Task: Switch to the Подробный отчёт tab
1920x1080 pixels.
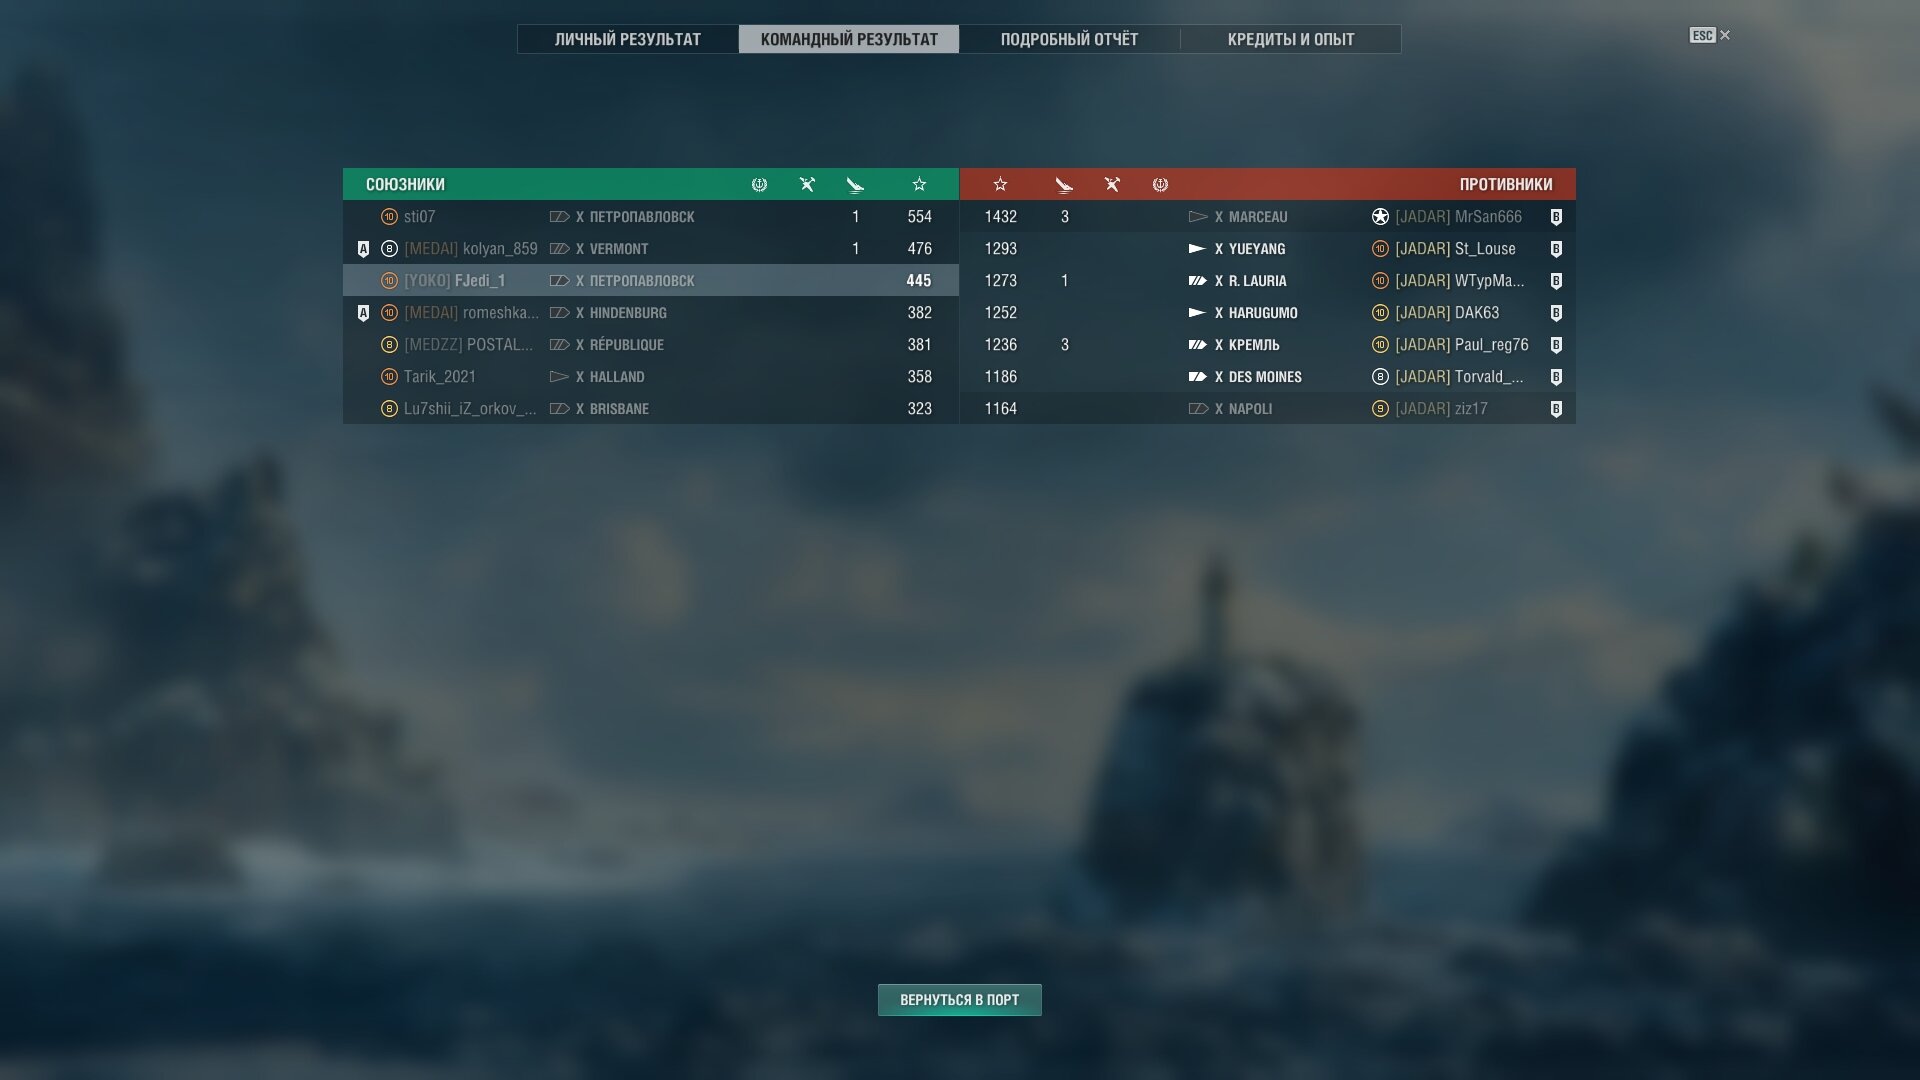Action: pos(1069,39)
